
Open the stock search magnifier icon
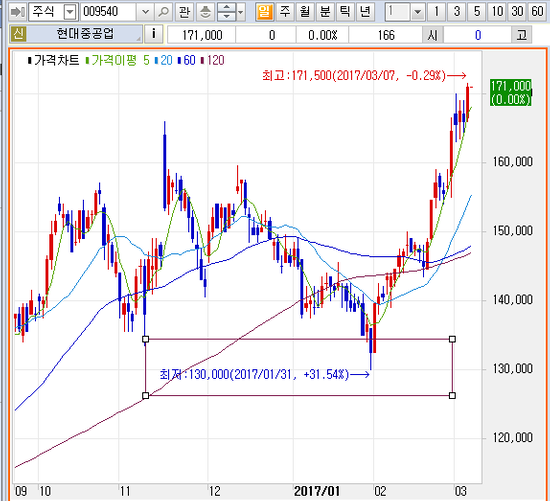(163, 12)
